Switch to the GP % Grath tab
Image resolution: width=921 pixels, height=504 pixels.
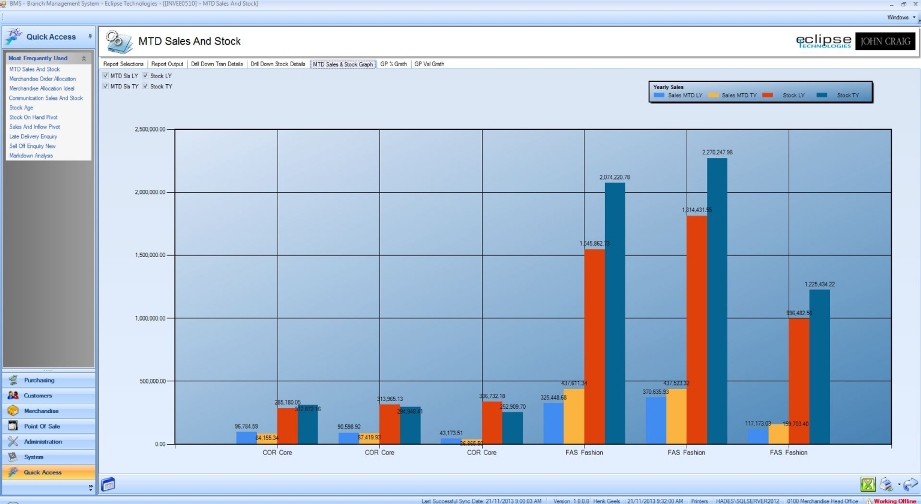393,63
